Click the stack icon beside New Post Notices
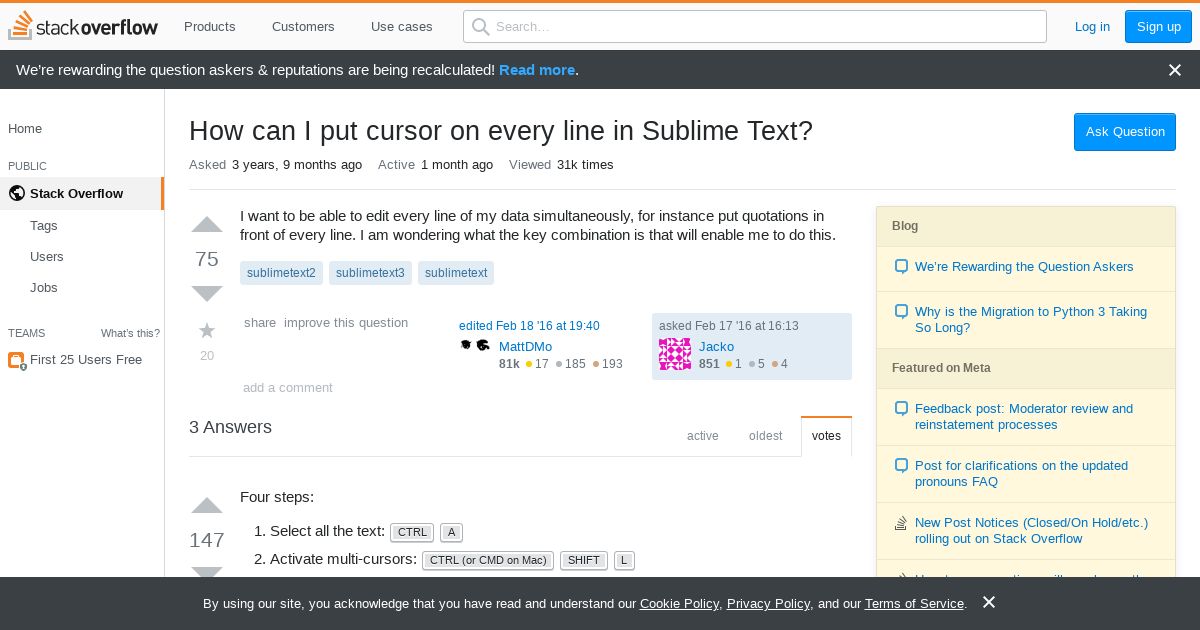This screenshot has height=630, width=1200. pos(901,523)
